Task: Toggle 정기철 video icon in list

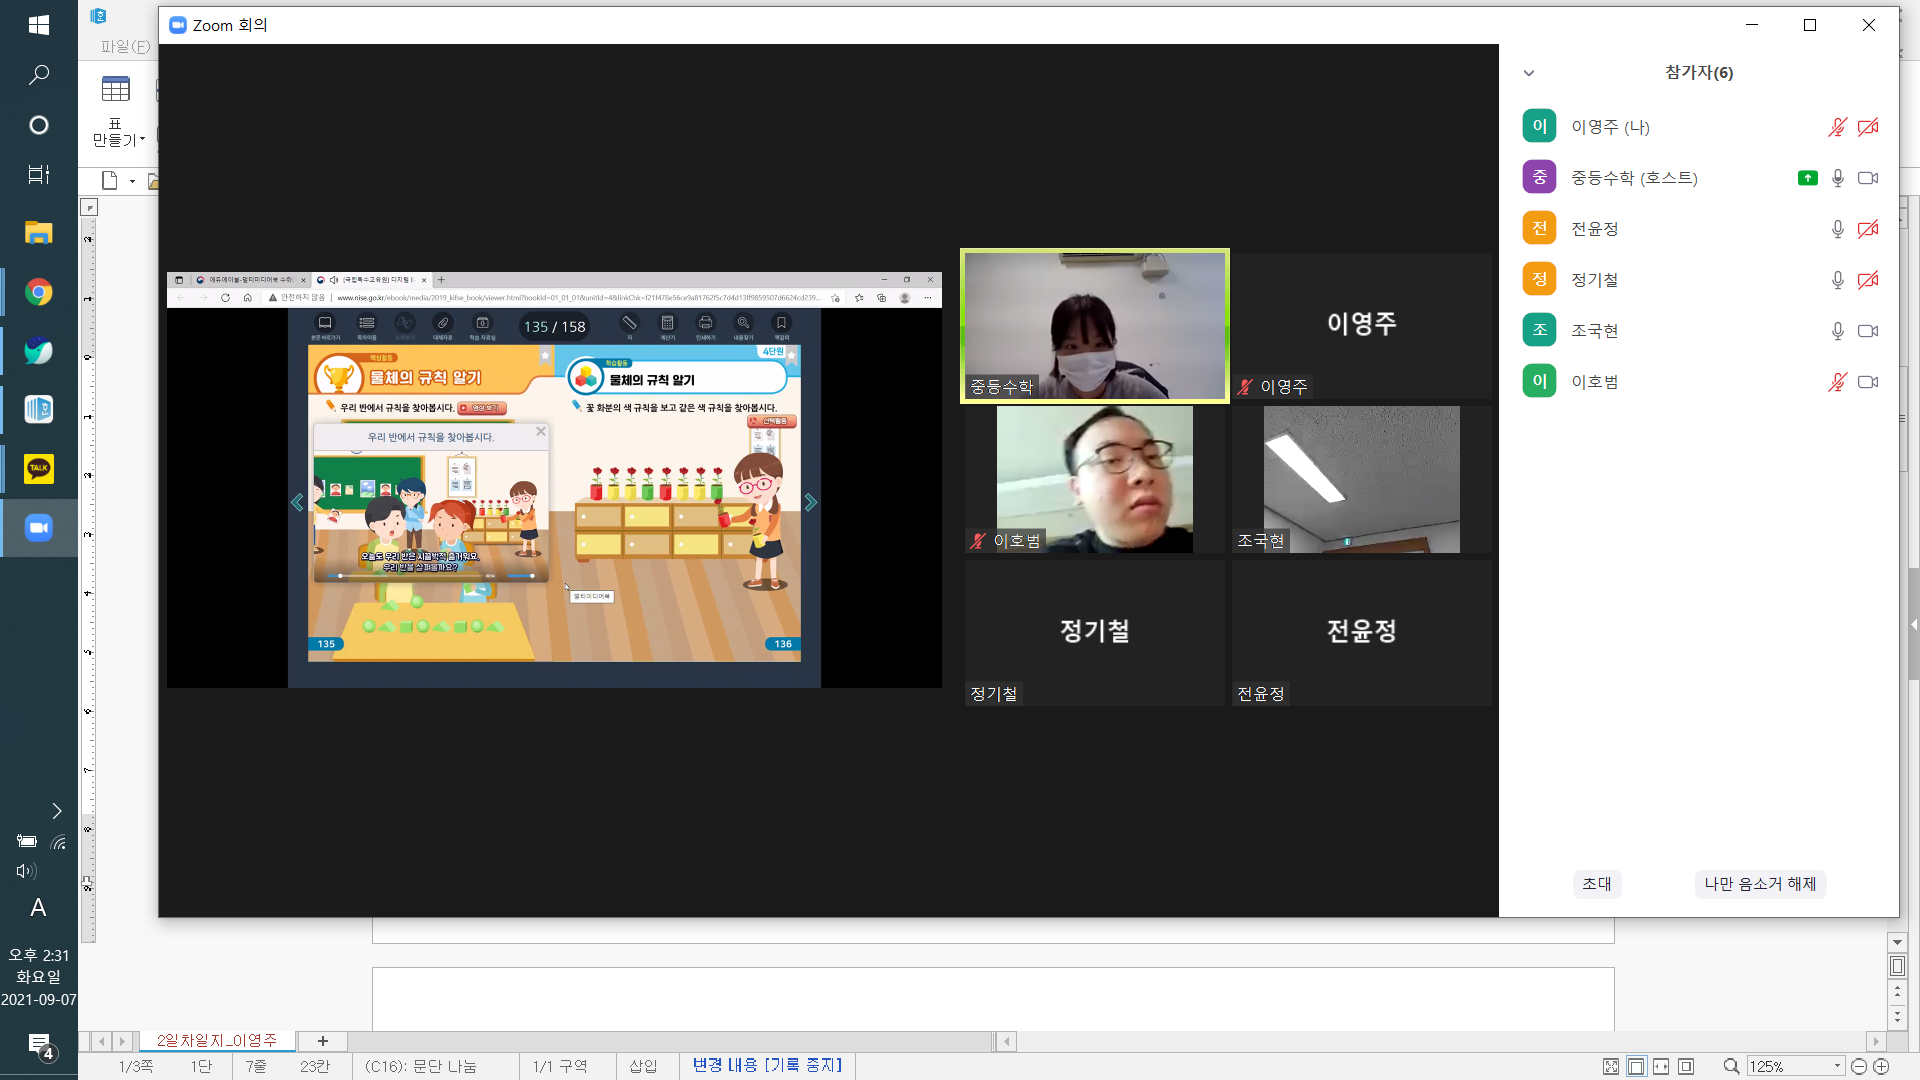Action: 1868,280
